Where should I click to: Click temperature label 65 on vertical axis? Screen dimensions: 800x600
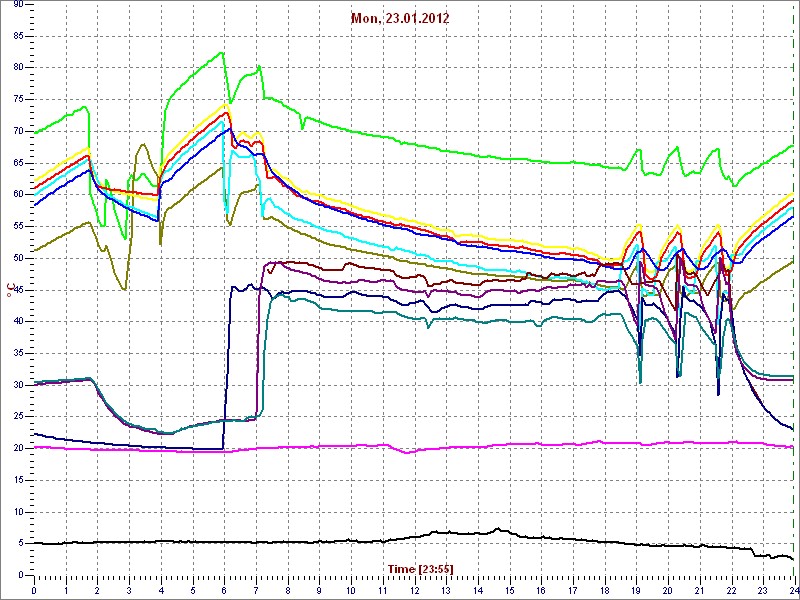18,163
